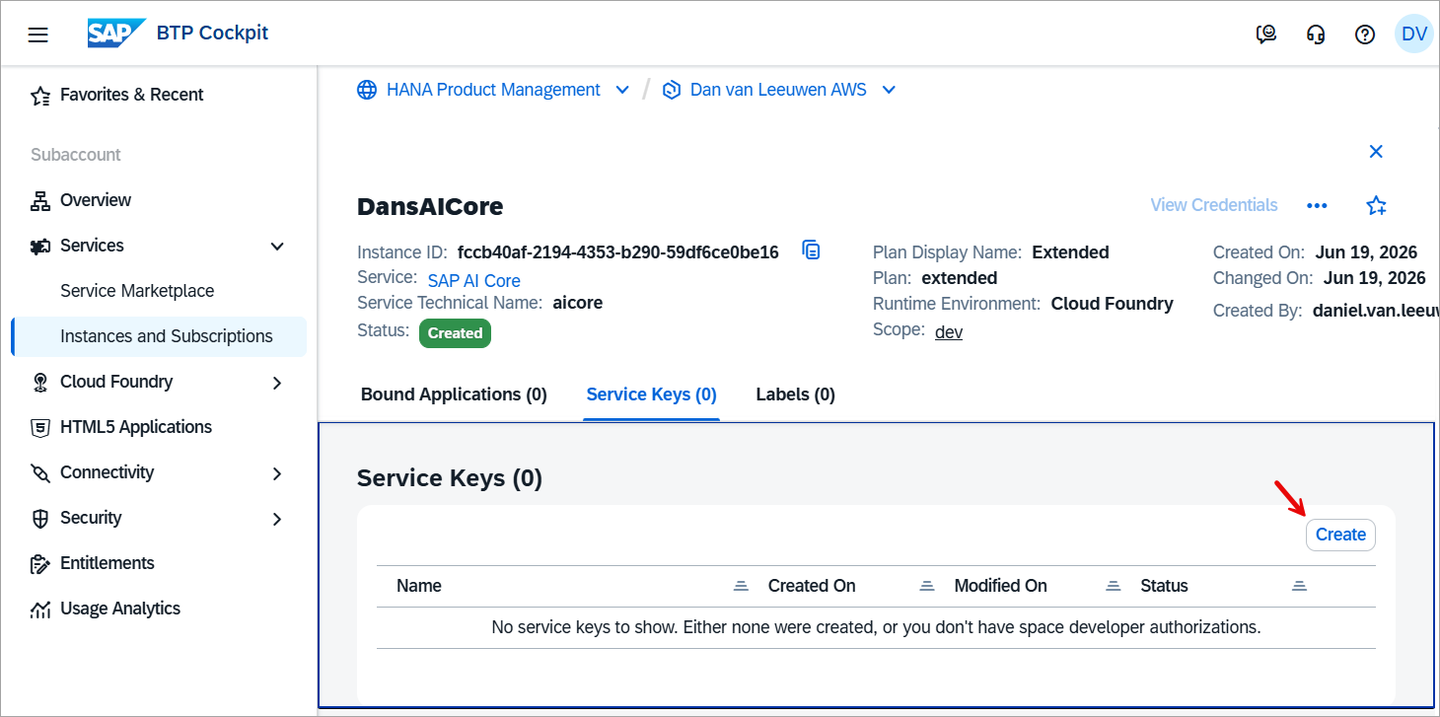The height and width of the screenshot is (717, 1440).
Task: Click the Status column header
Action: click(1164, 586)
